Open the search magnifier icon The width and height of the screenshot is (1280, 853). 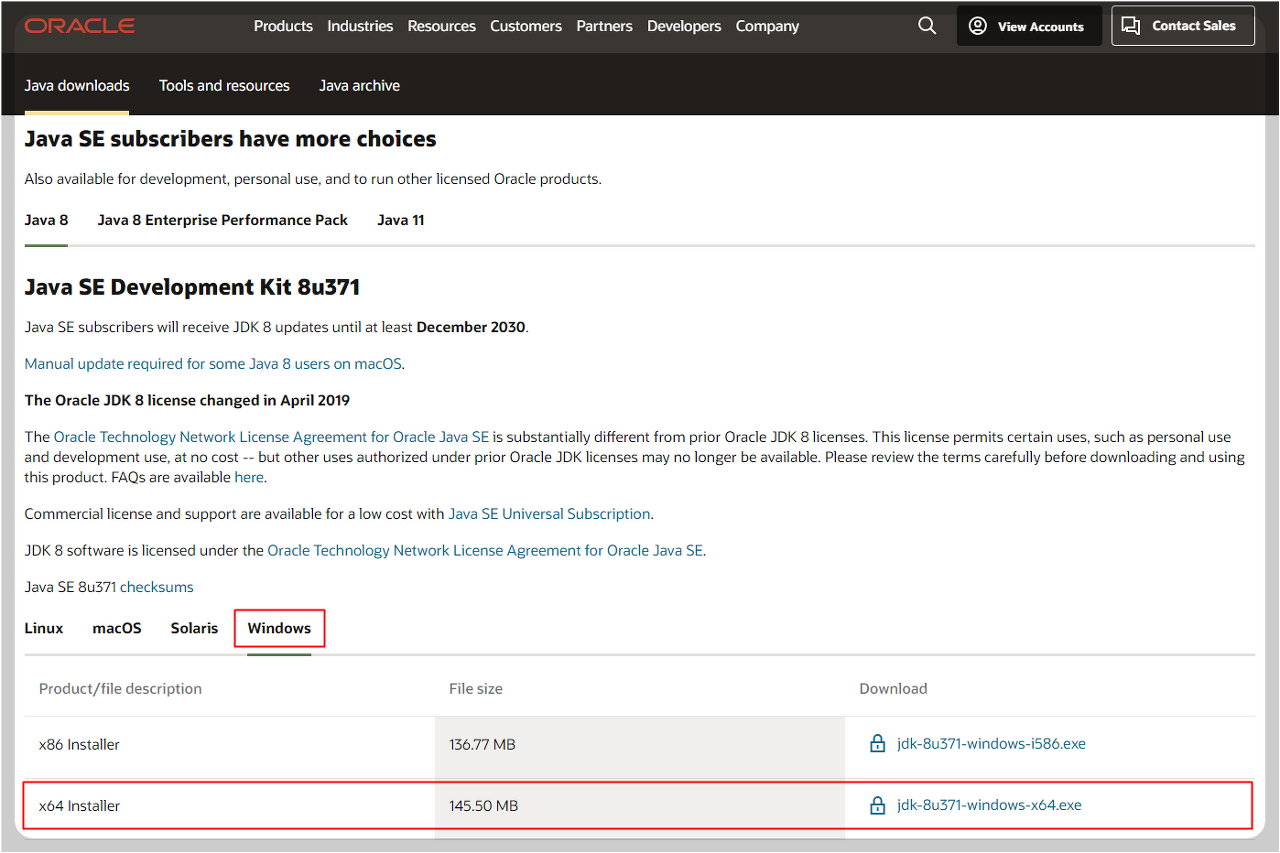click(927, 26)
